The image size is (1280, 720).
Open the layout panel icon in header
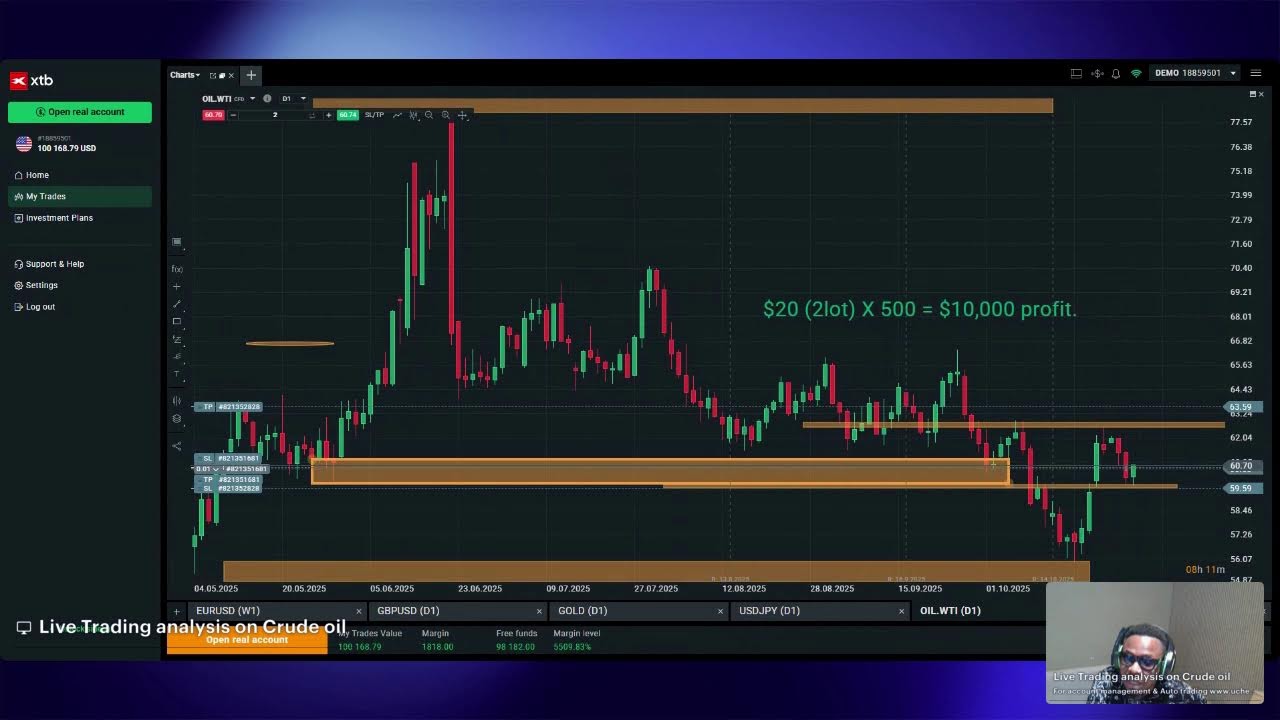(1076, 73)
